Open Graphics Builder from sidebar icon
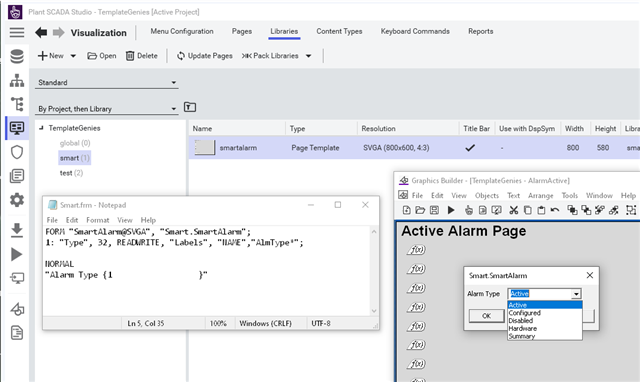Image resolution: width=640 pixels, height=382 pixels. (17, 309)
